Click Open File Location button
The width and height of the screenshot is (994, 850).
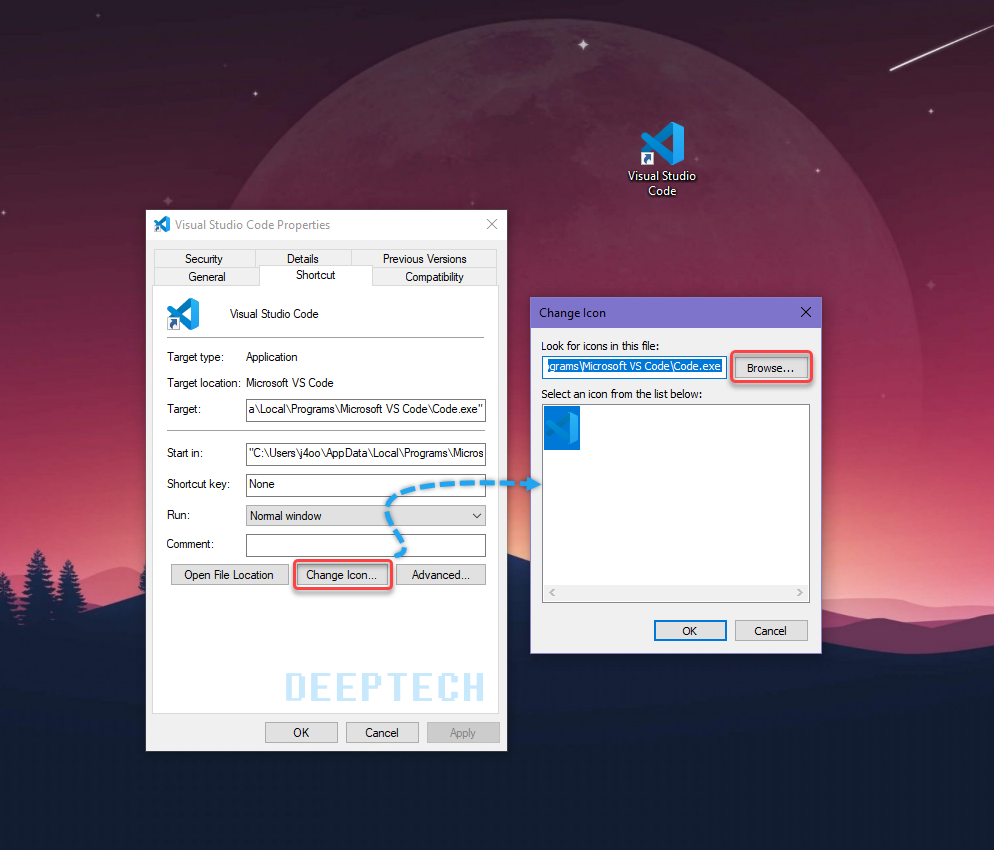[x=229, y=575]
